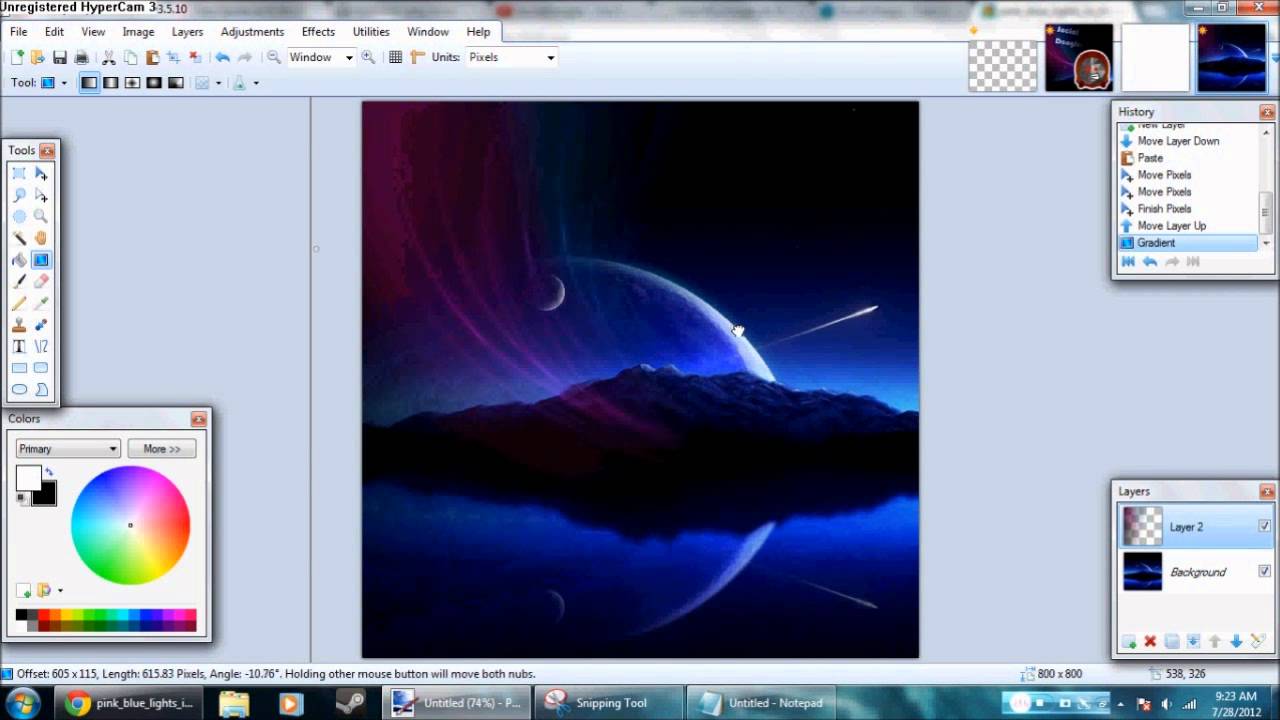The width and height of the screenshot is (1280, 720).
Task: Choose the linear reflected gradient type
Action: click(x=111, y=83)
